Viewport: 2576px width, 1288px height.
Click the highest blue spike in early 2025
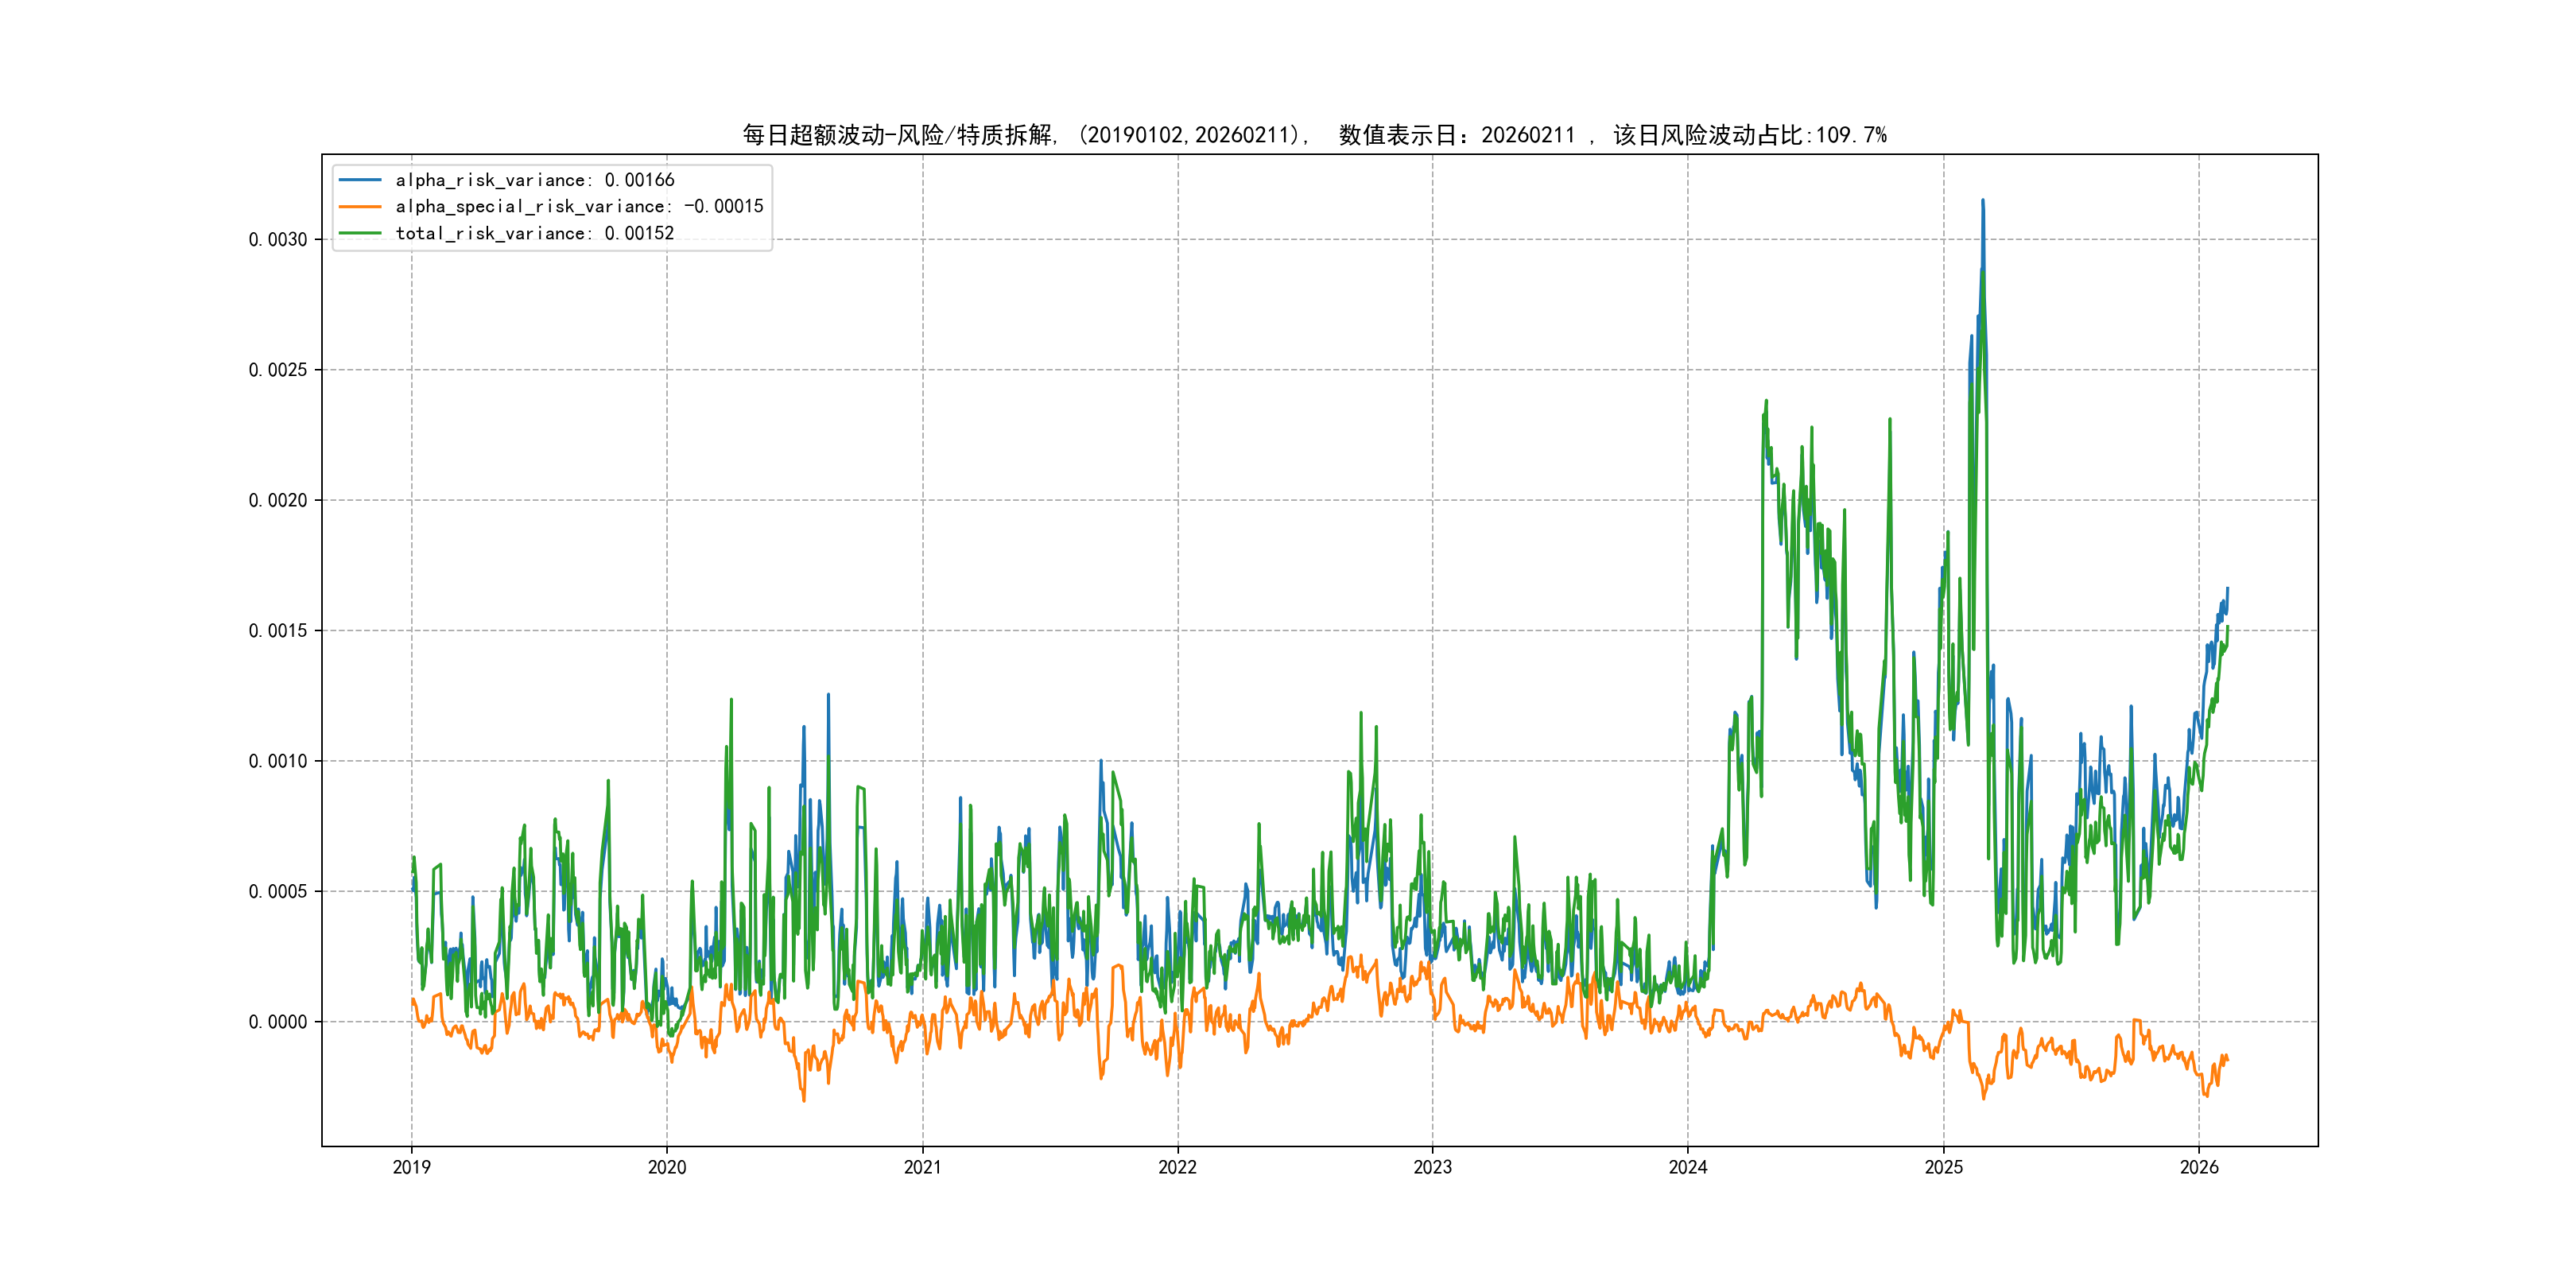[1983, 202]
